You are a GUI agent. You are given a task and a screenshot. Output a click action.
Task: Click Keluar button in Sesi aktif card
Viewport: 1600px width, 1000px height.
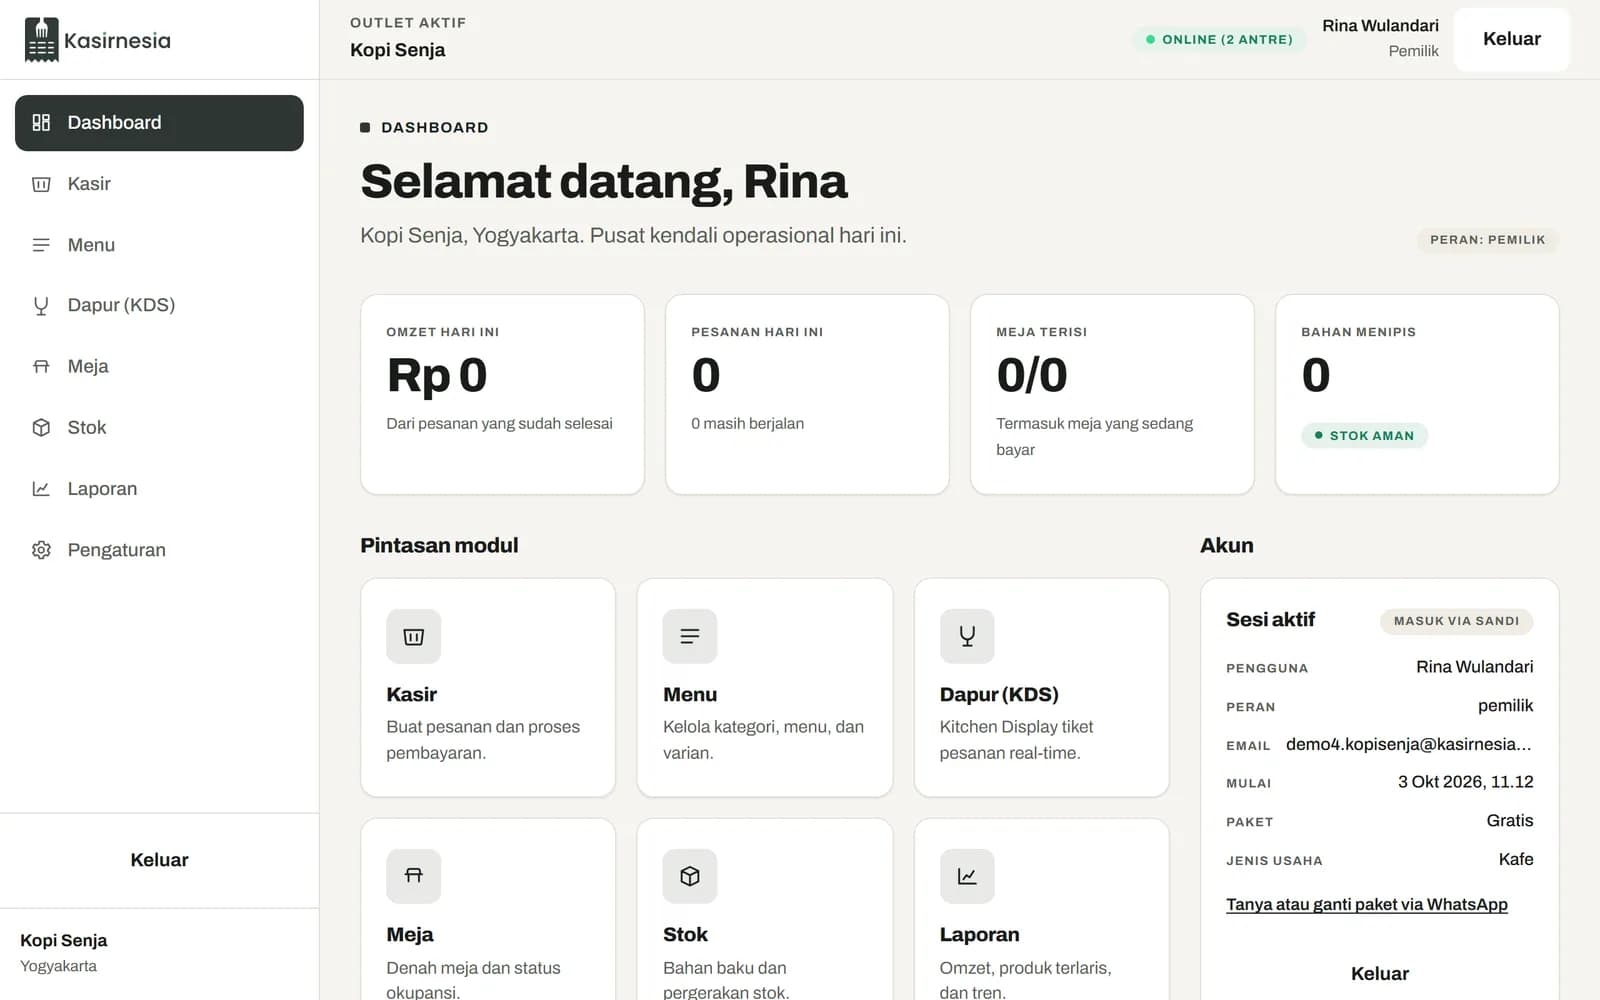[1380, 974]
